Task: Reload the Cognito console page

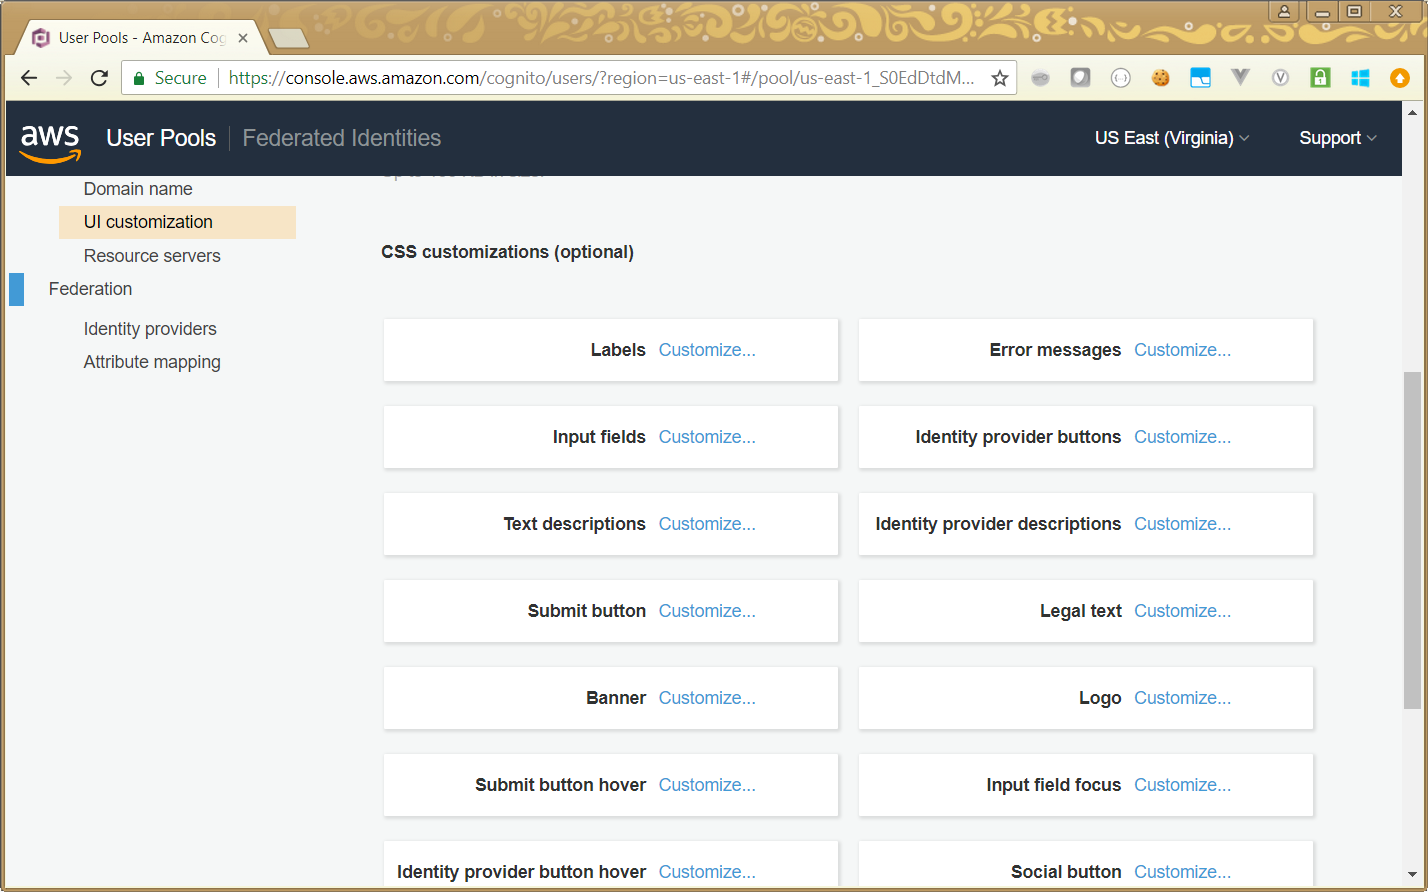Action: 99,78
